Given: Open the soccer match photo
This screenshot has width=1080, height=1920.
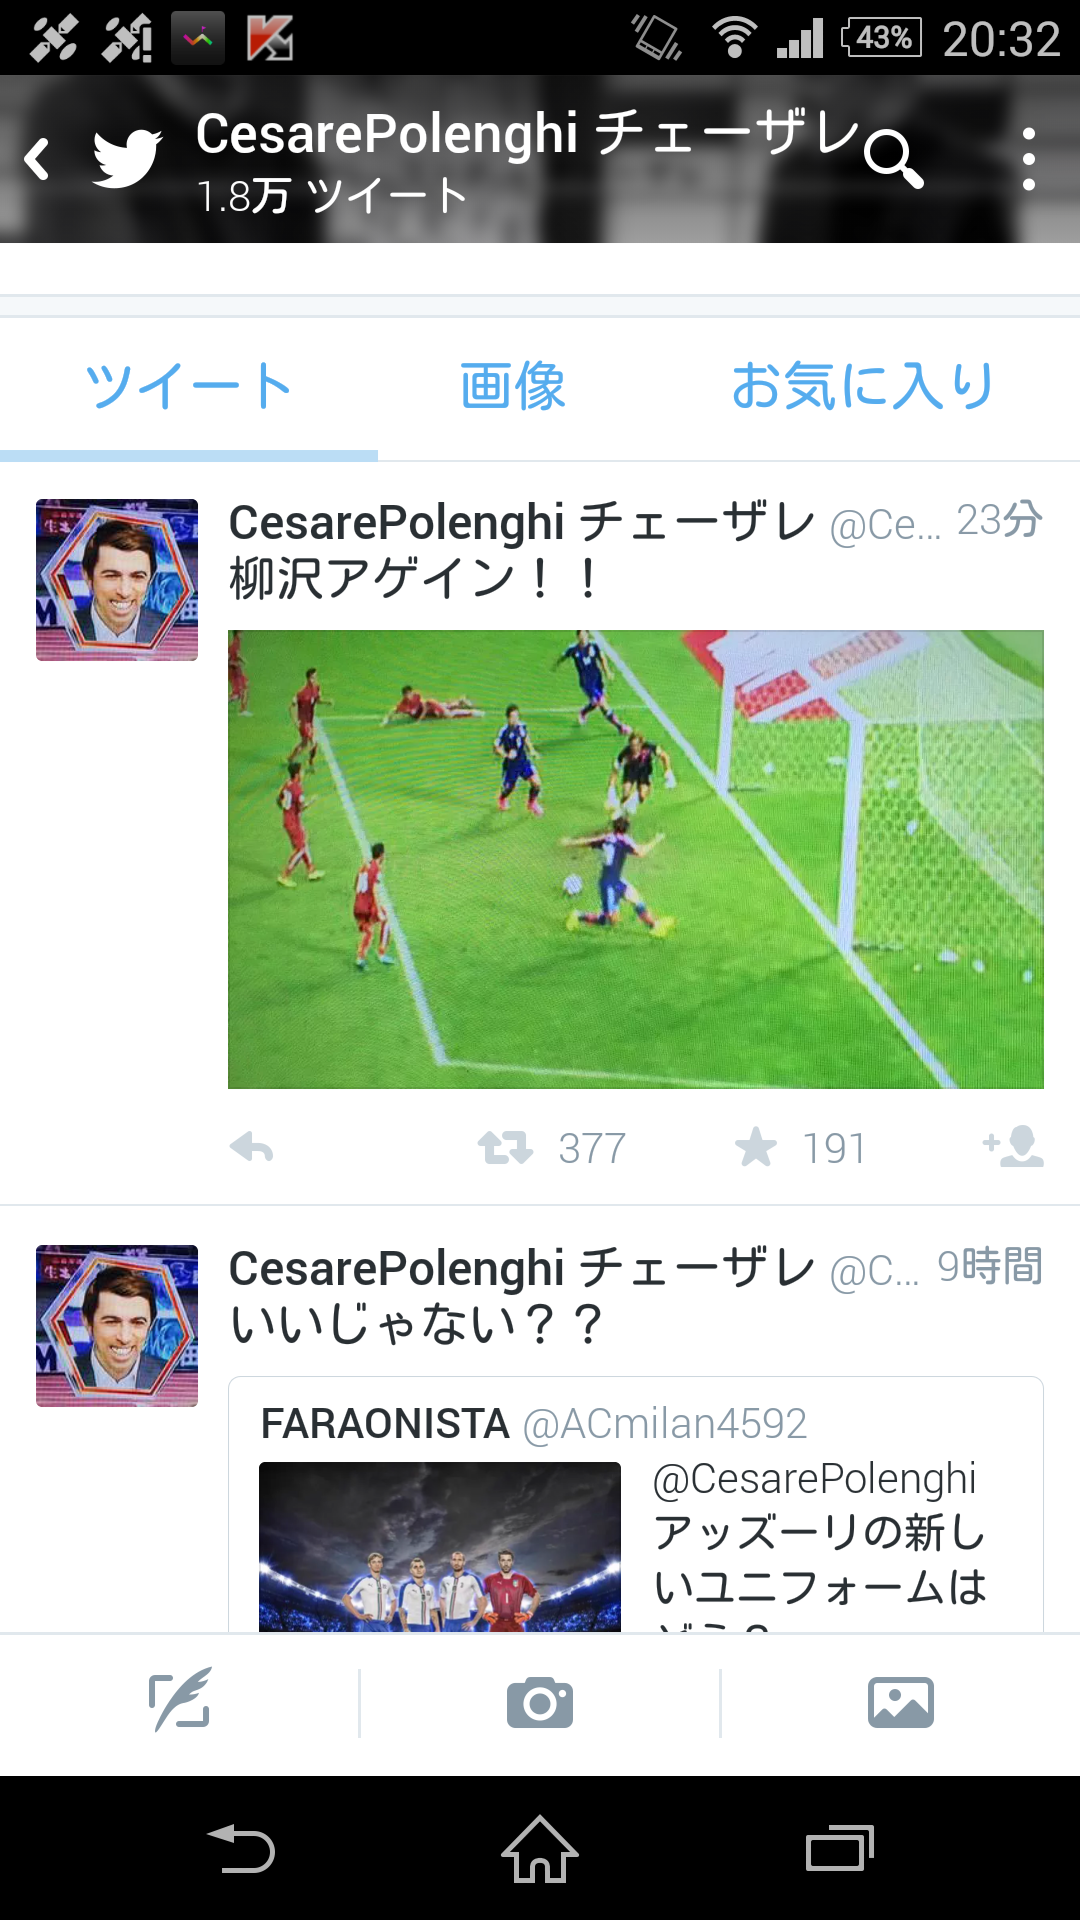Looking at the screenshot, I should (636, 859).
